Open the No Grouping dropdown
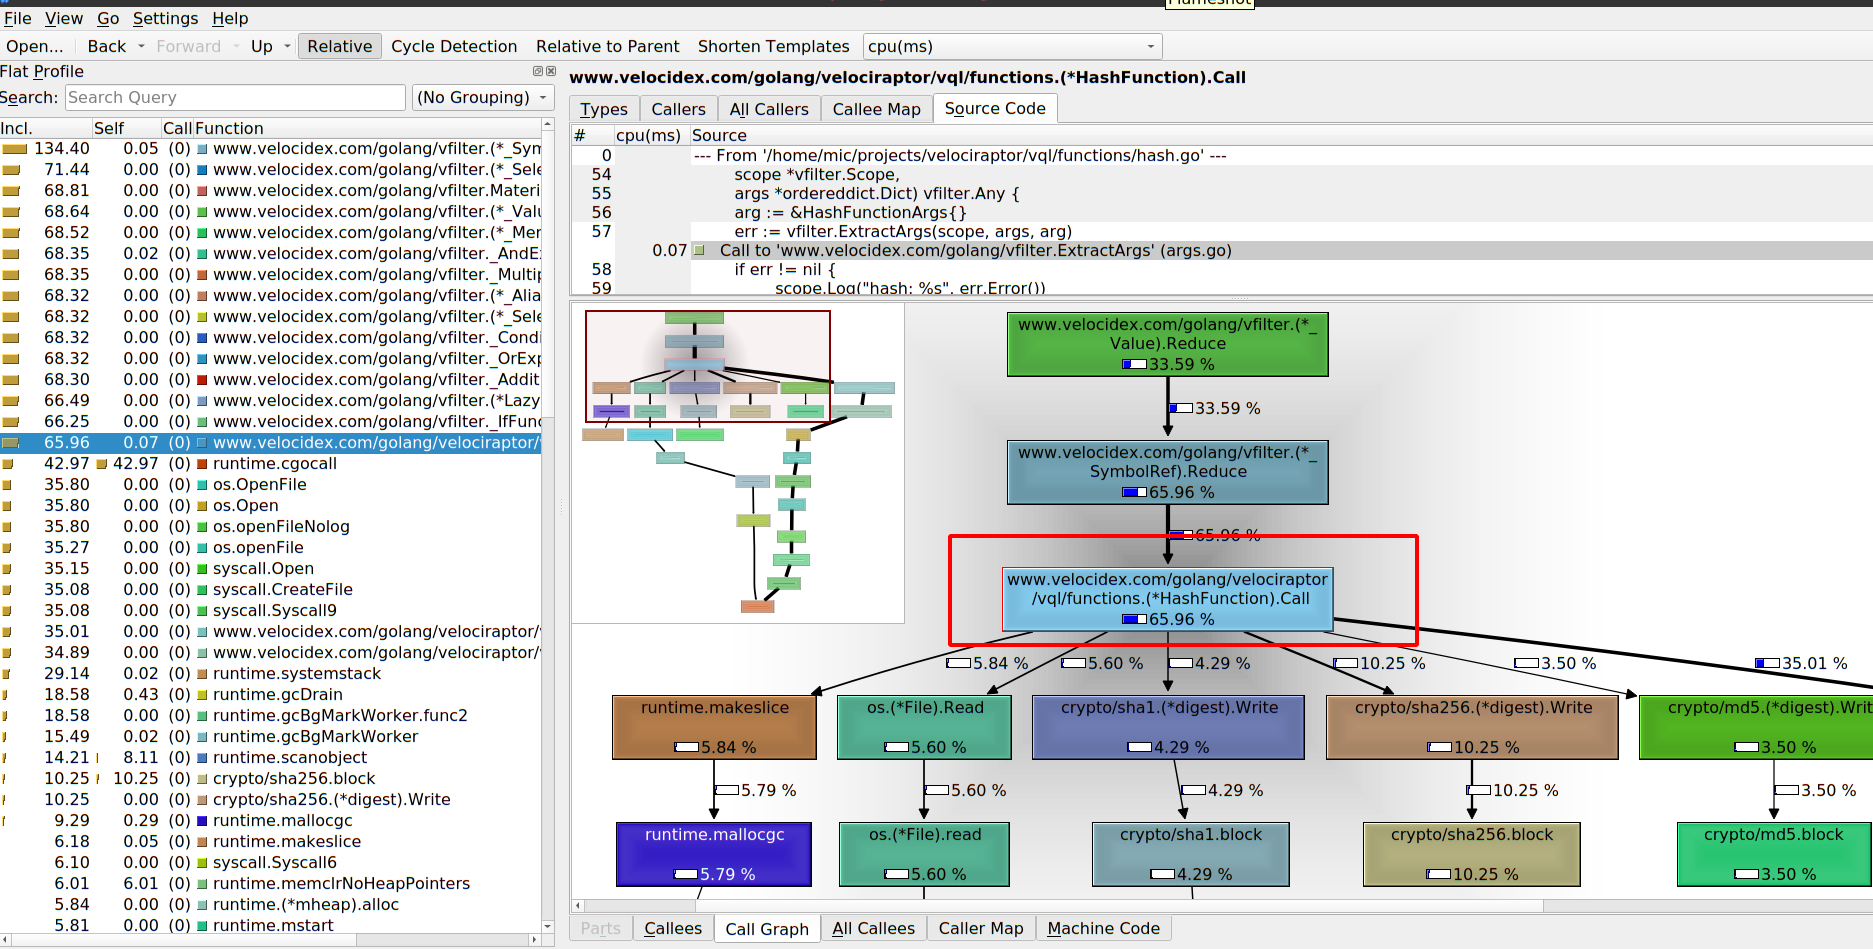 [x=482, y=97]
